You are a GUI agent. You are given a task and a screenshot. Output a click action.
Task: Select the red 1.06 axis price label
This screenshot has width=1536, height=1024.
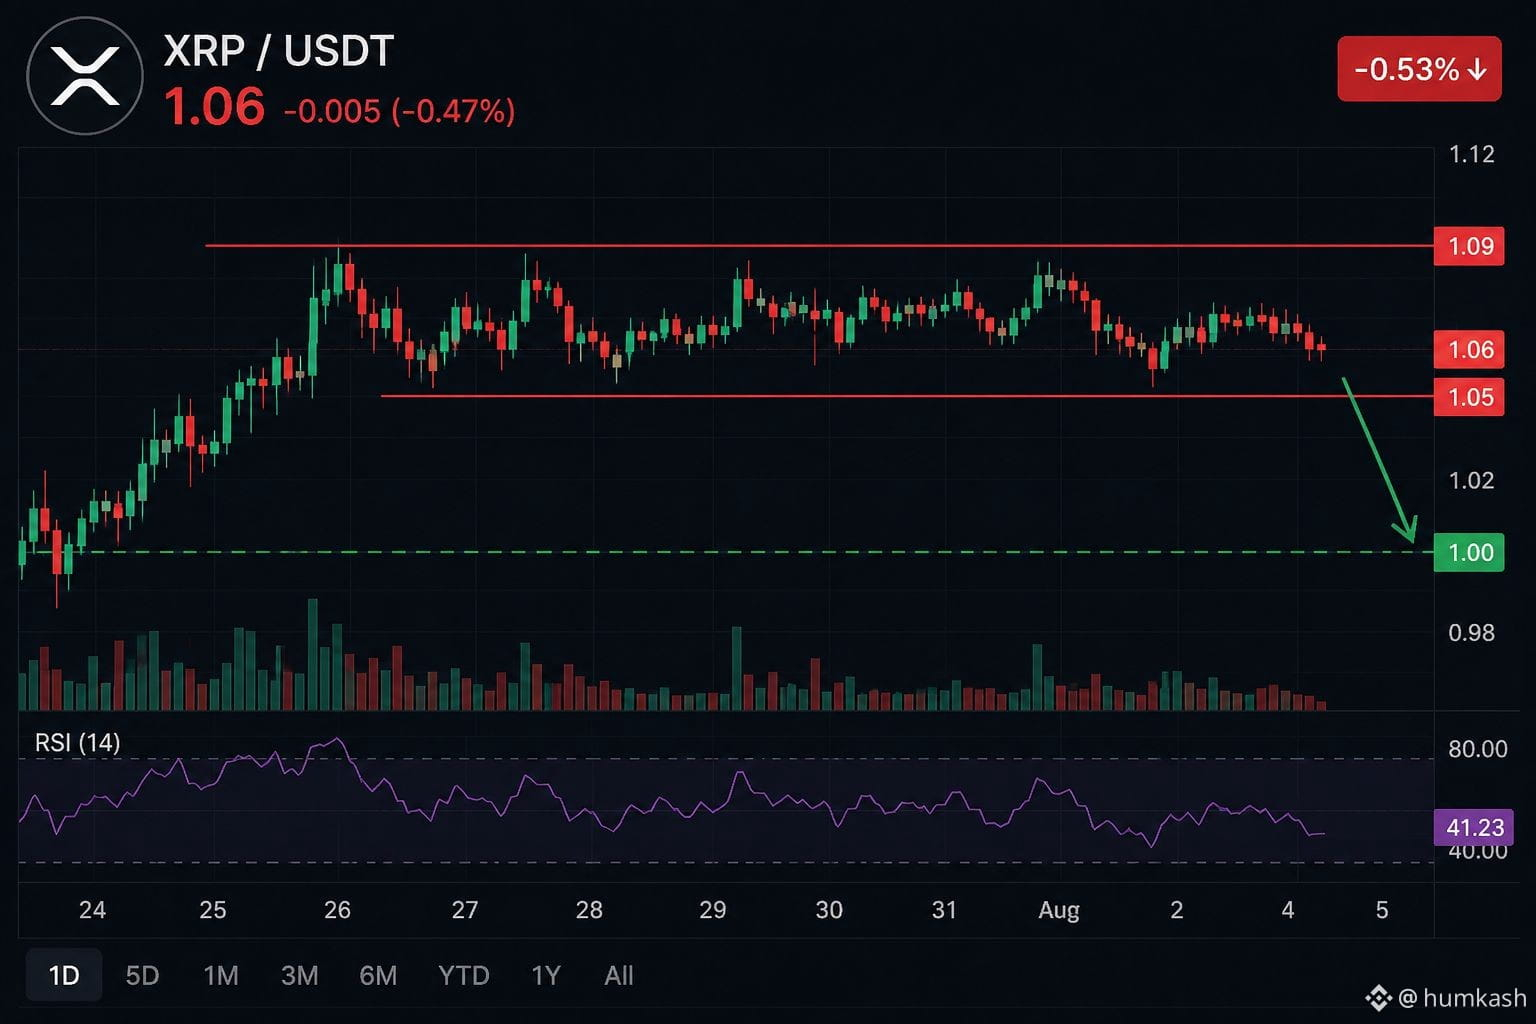coord(1469,350)
